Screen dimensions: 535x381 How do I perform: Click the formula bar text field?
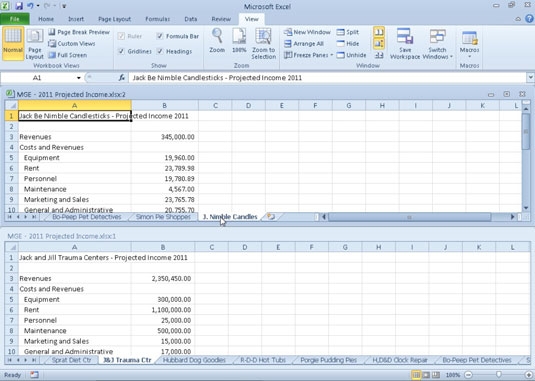pos(327,78)
